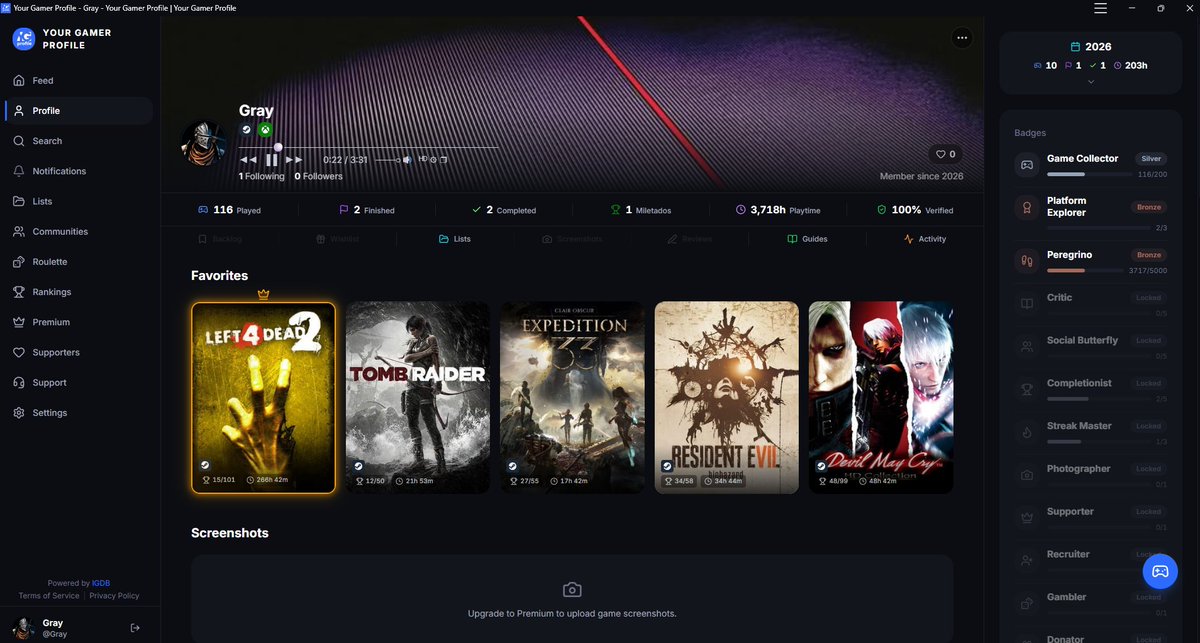The width and height of the screenshot is (1200, 643).
Task: Click the hamburger menu in title bar
Action: coord(1100,8)
